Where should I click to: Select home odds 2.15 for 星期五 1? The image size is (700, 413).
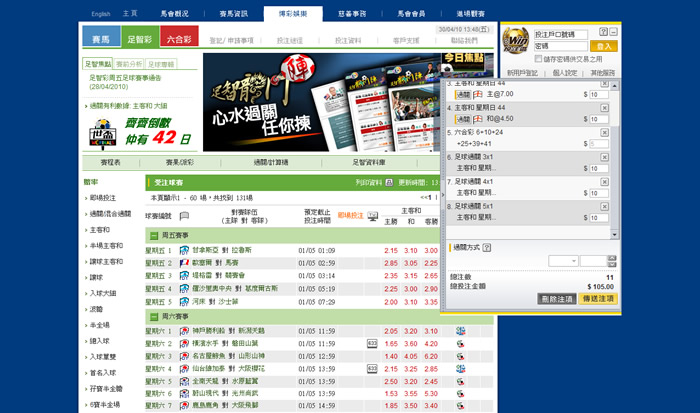(391, 250)
